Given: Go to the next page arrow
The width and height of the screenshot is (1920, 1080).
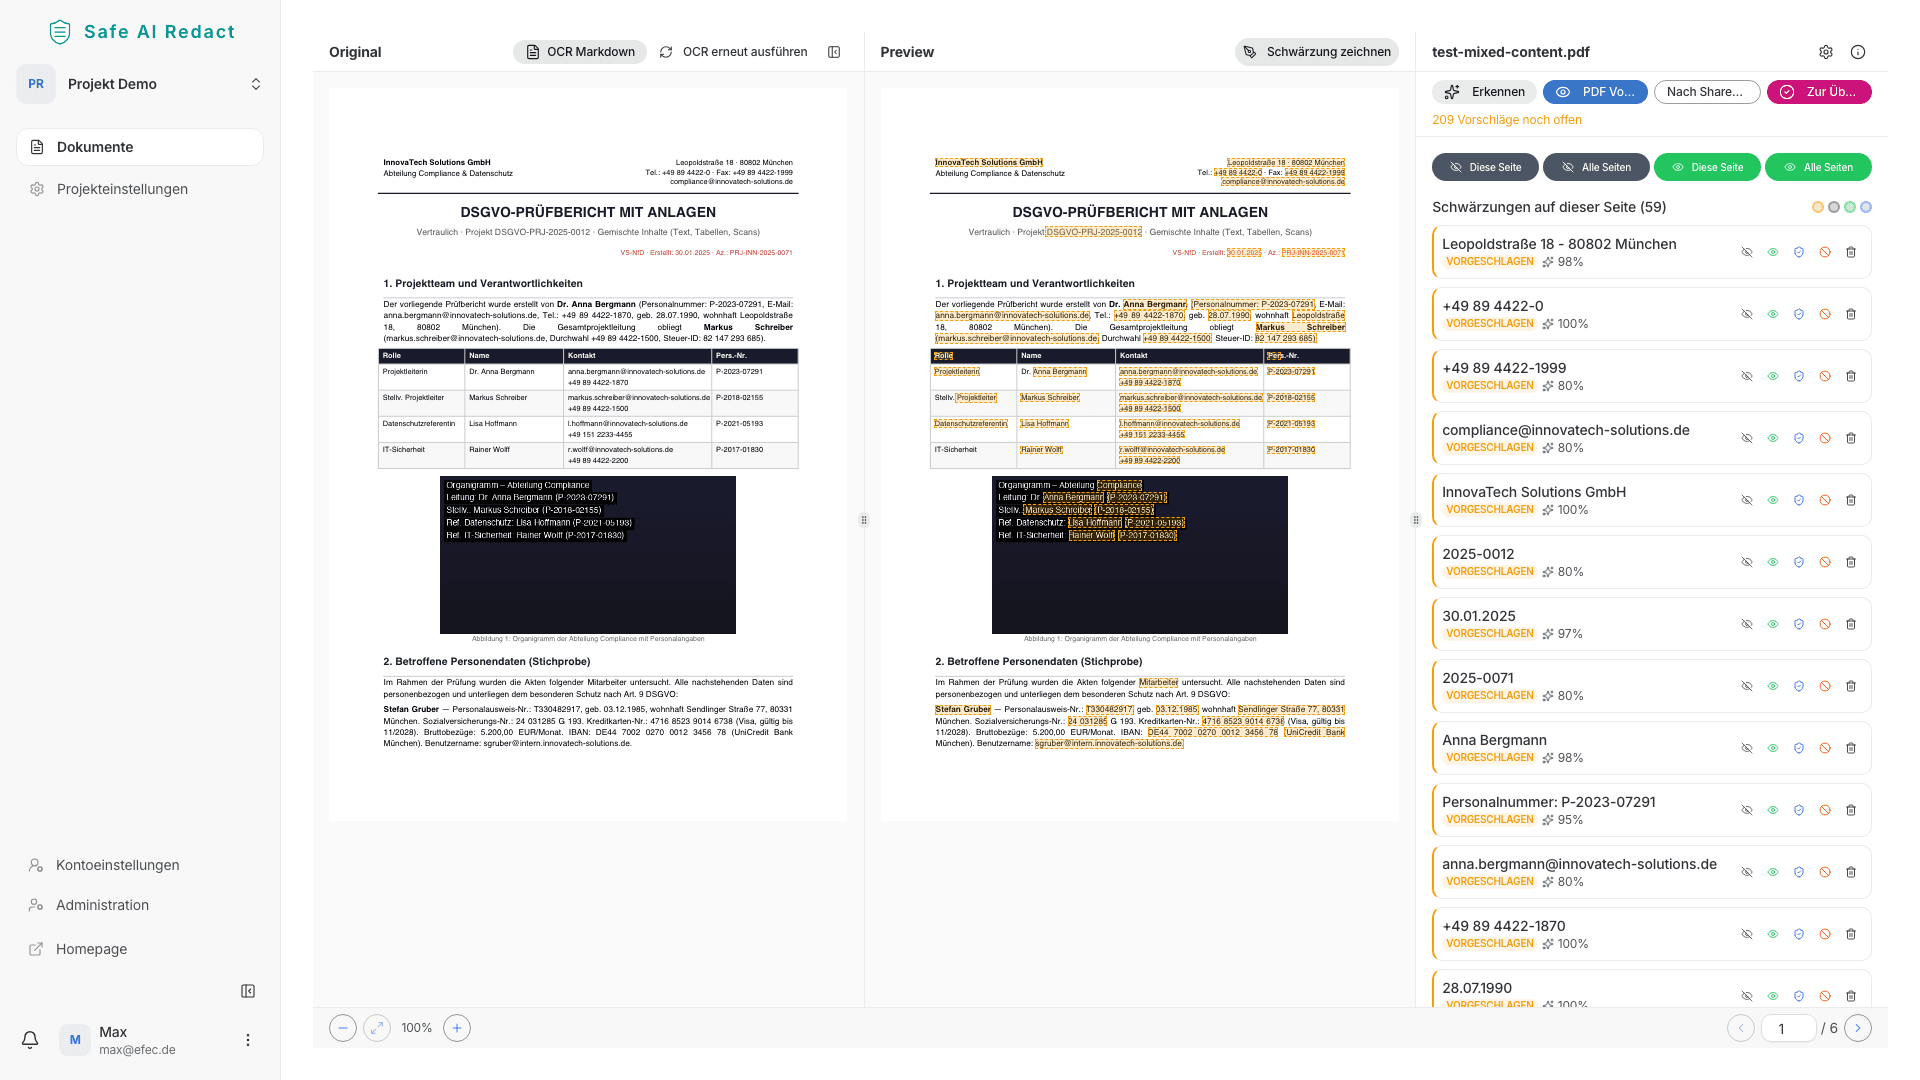Looking at the screenshot, I should click(1858, 1028).
